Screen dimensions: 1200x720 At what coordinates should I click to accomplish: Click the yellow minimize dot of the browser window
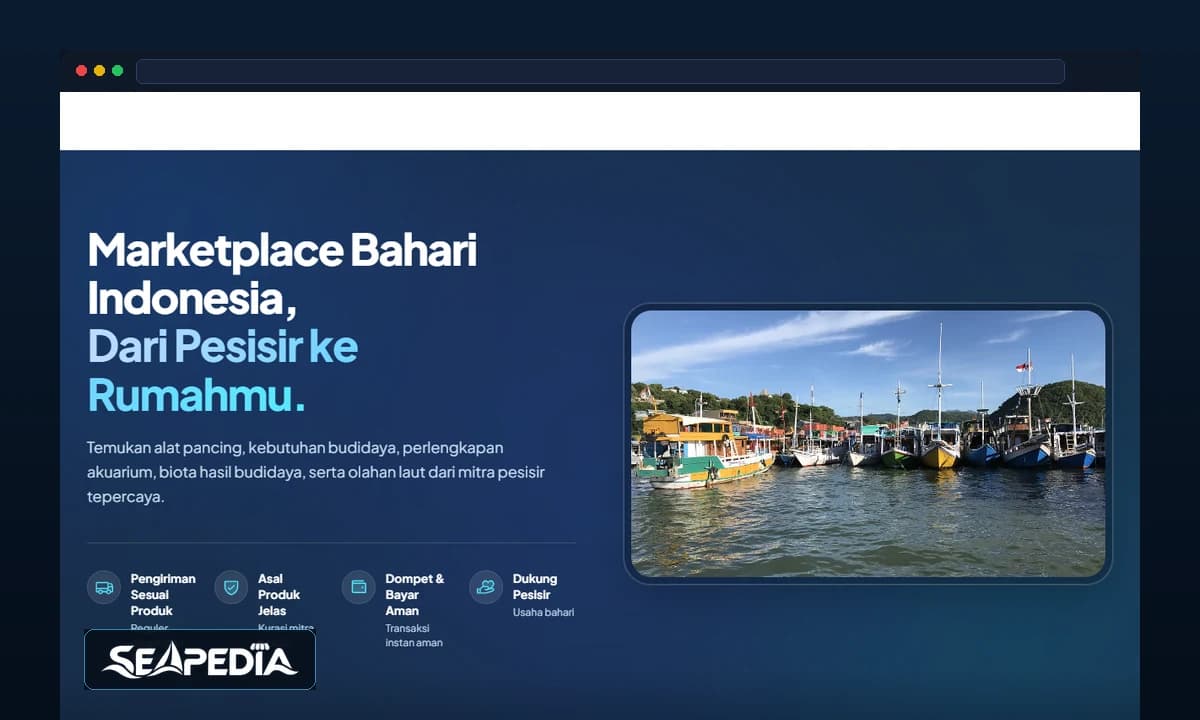pyautogui.click(x=99, y=71)
